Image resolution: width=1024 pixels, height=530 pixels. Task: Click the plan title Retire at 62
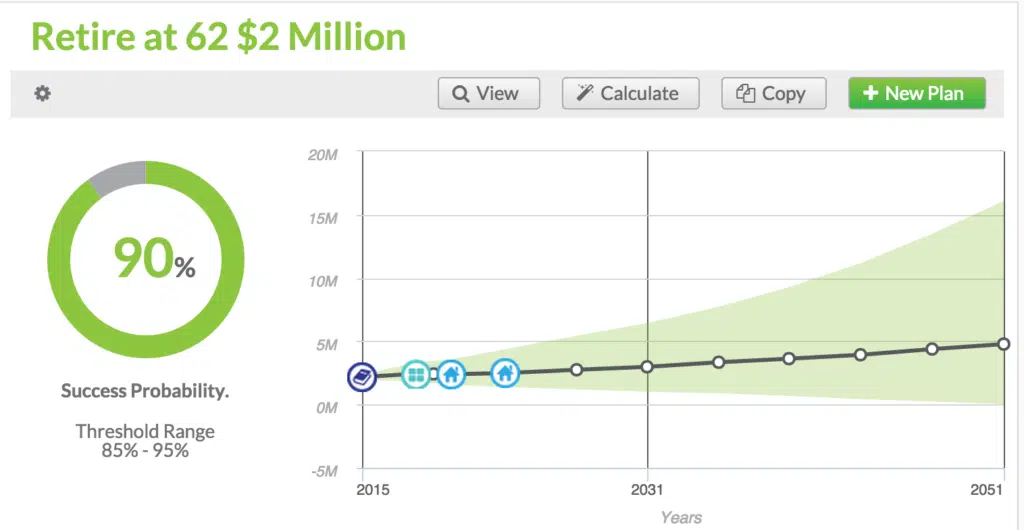(x=219, y=36)
